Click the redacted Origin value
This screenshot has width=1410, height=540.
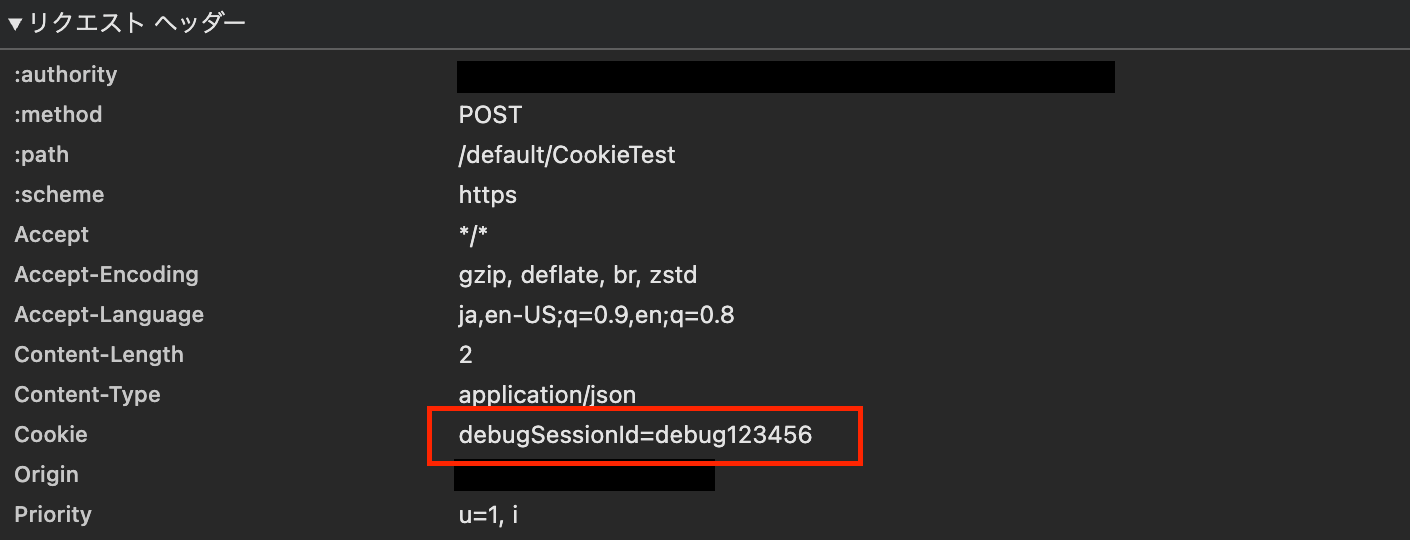click(x=584, y=475)
